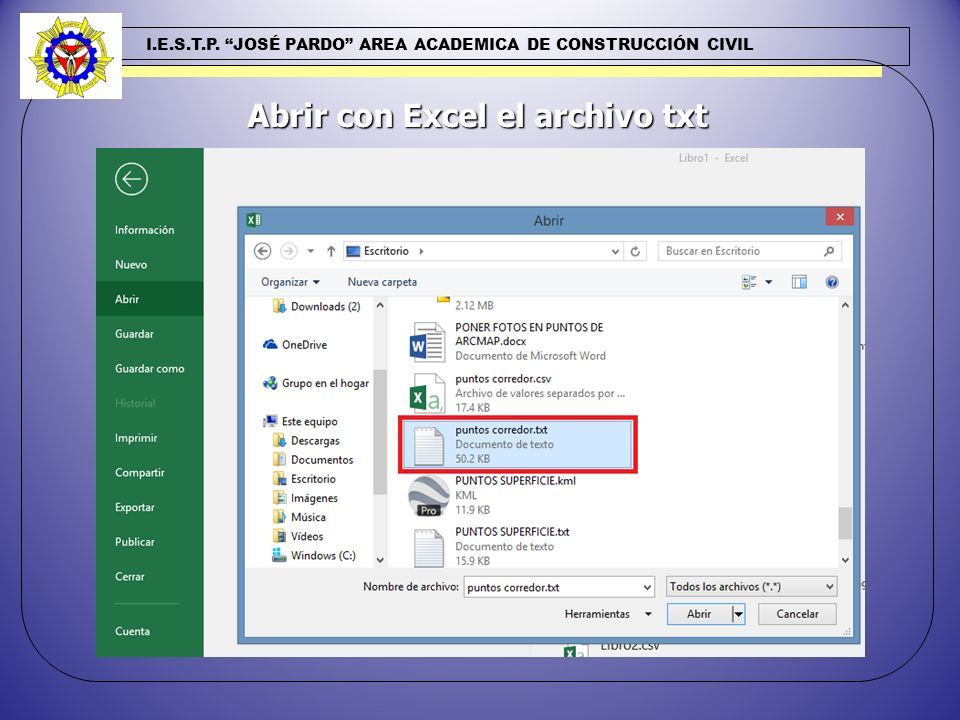Click the Documentos folder icon

[x=279, y=459]
